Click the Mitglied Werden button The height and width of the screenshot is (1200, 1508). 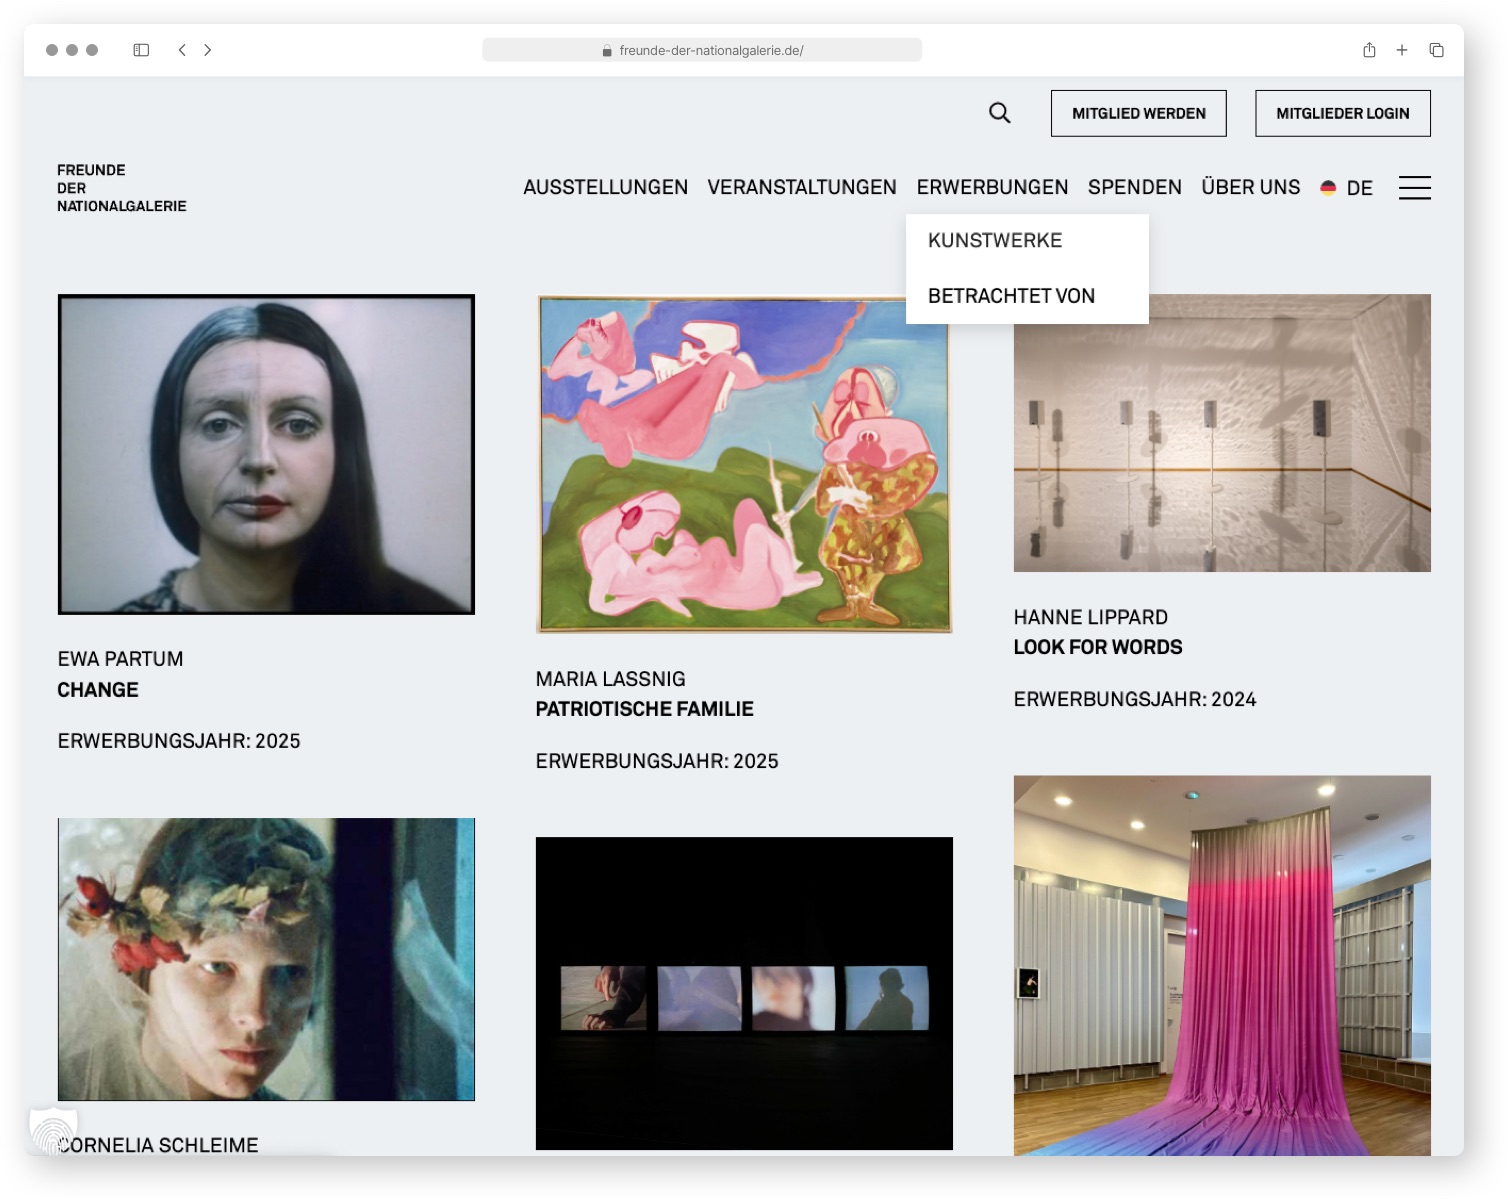point(1139,113)
